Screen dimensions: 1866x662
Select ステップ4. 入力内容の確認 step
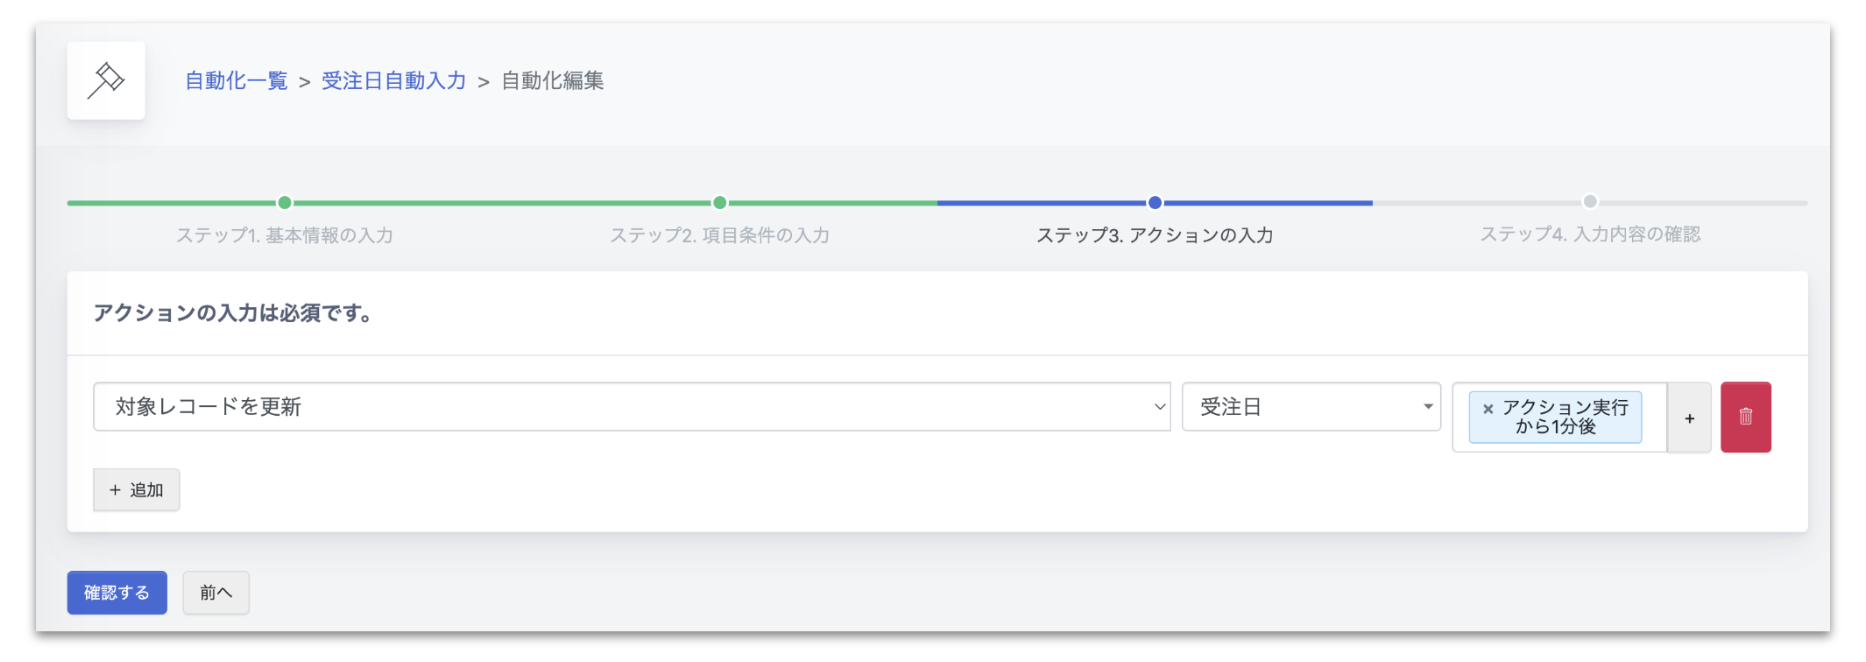point(1590,234)
